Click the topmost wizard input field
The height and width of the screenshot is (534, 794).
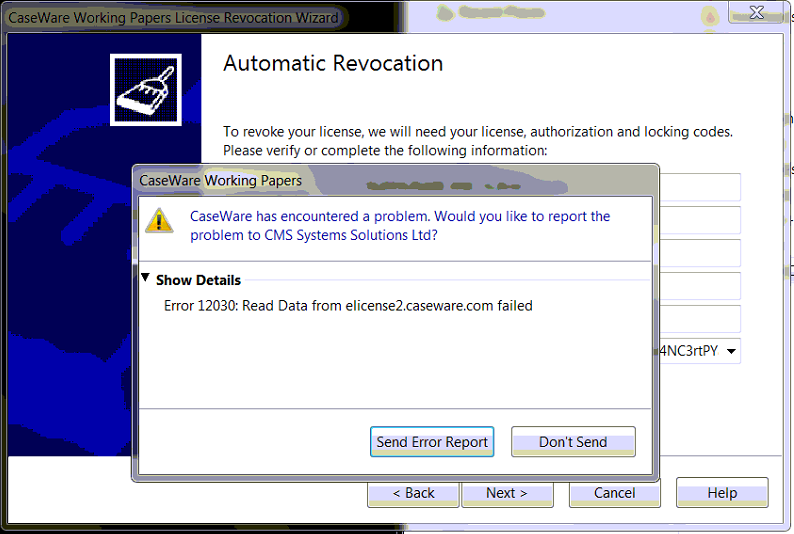point(700,187)
